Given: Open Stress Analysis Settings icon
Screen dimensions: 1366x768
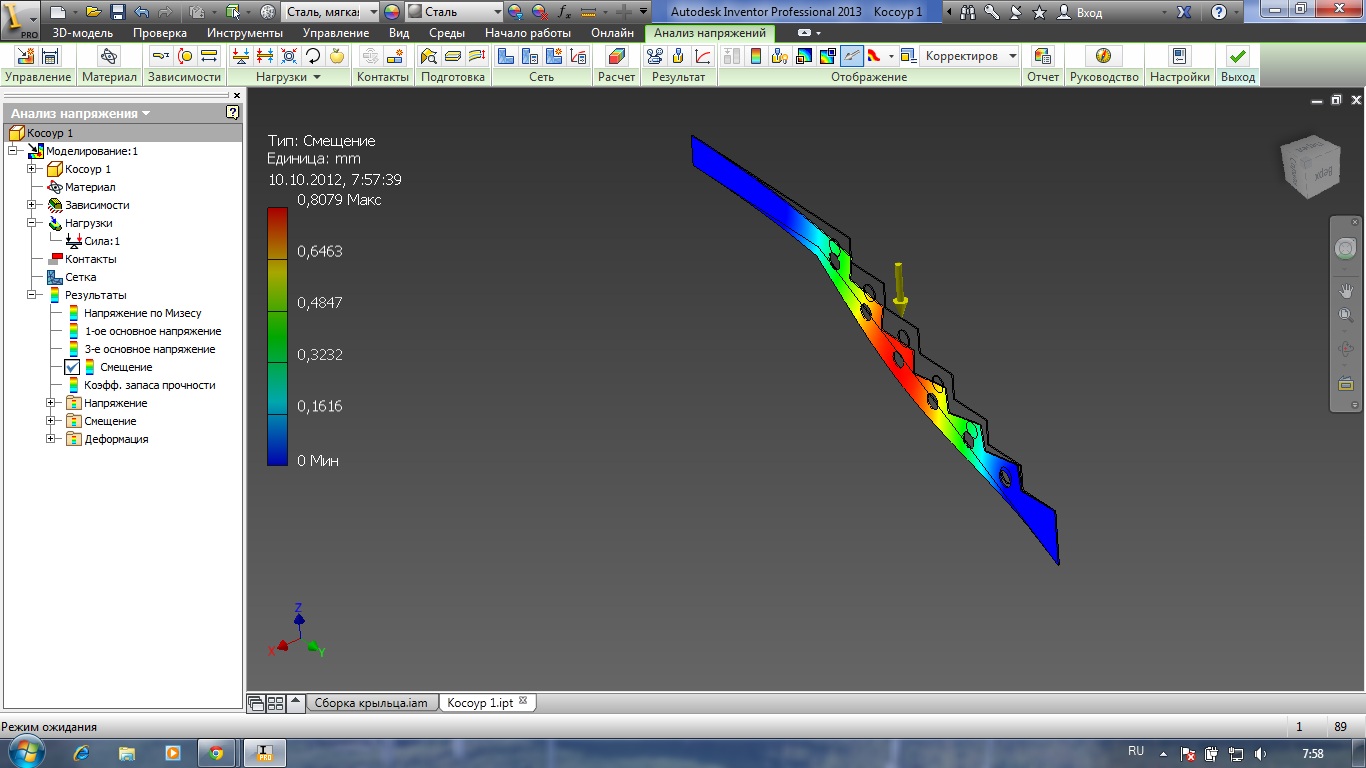Looking at the screenshot, I should [x=1179, y=56].
